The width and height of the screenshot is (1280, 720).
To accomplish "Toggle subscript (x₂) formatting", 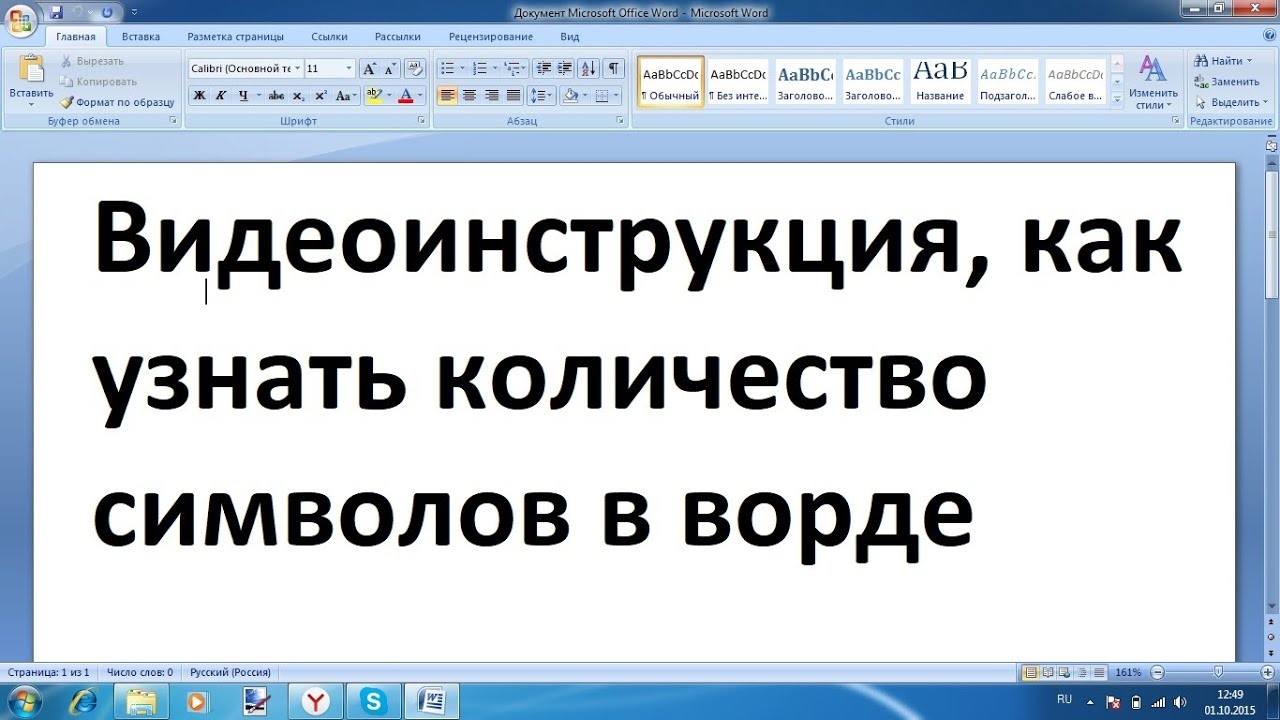I will pos(298,96).
